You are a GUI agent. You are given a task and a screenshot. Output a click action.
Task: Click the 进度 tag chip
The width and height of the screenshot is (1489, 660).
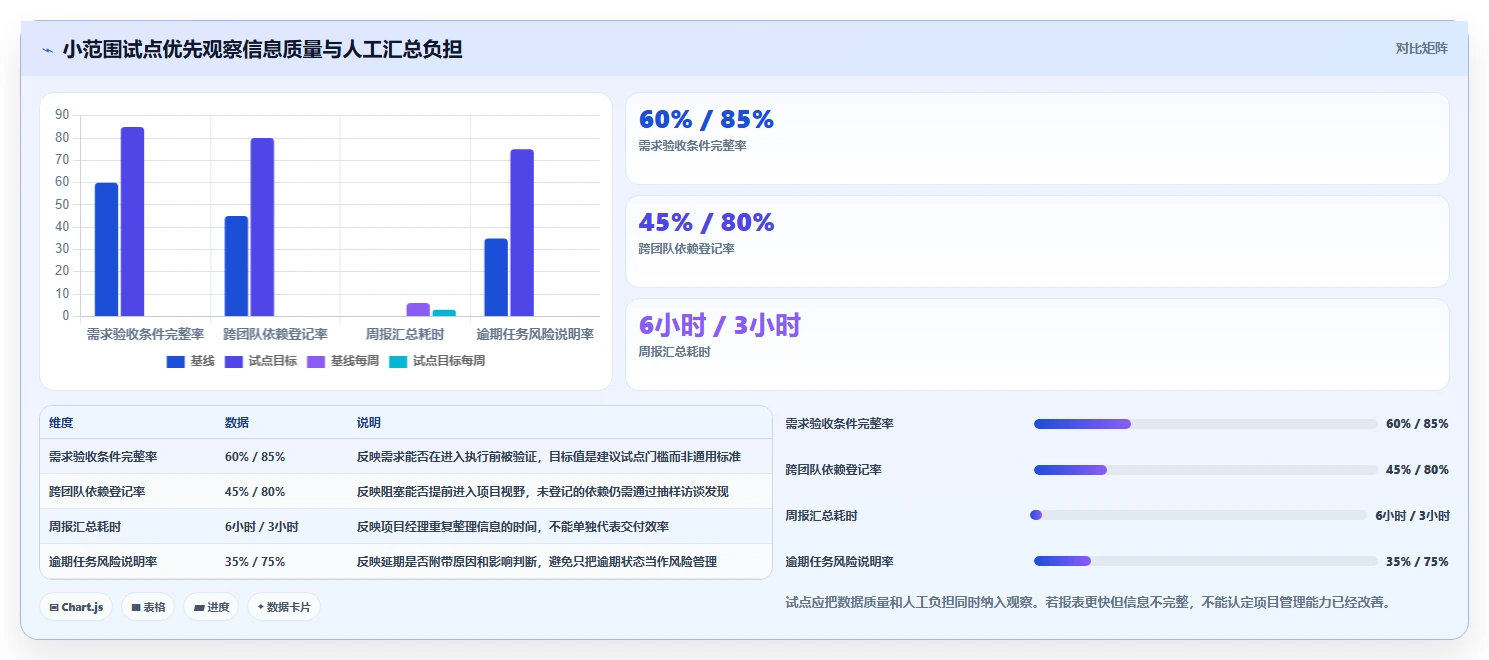[210, 607]
